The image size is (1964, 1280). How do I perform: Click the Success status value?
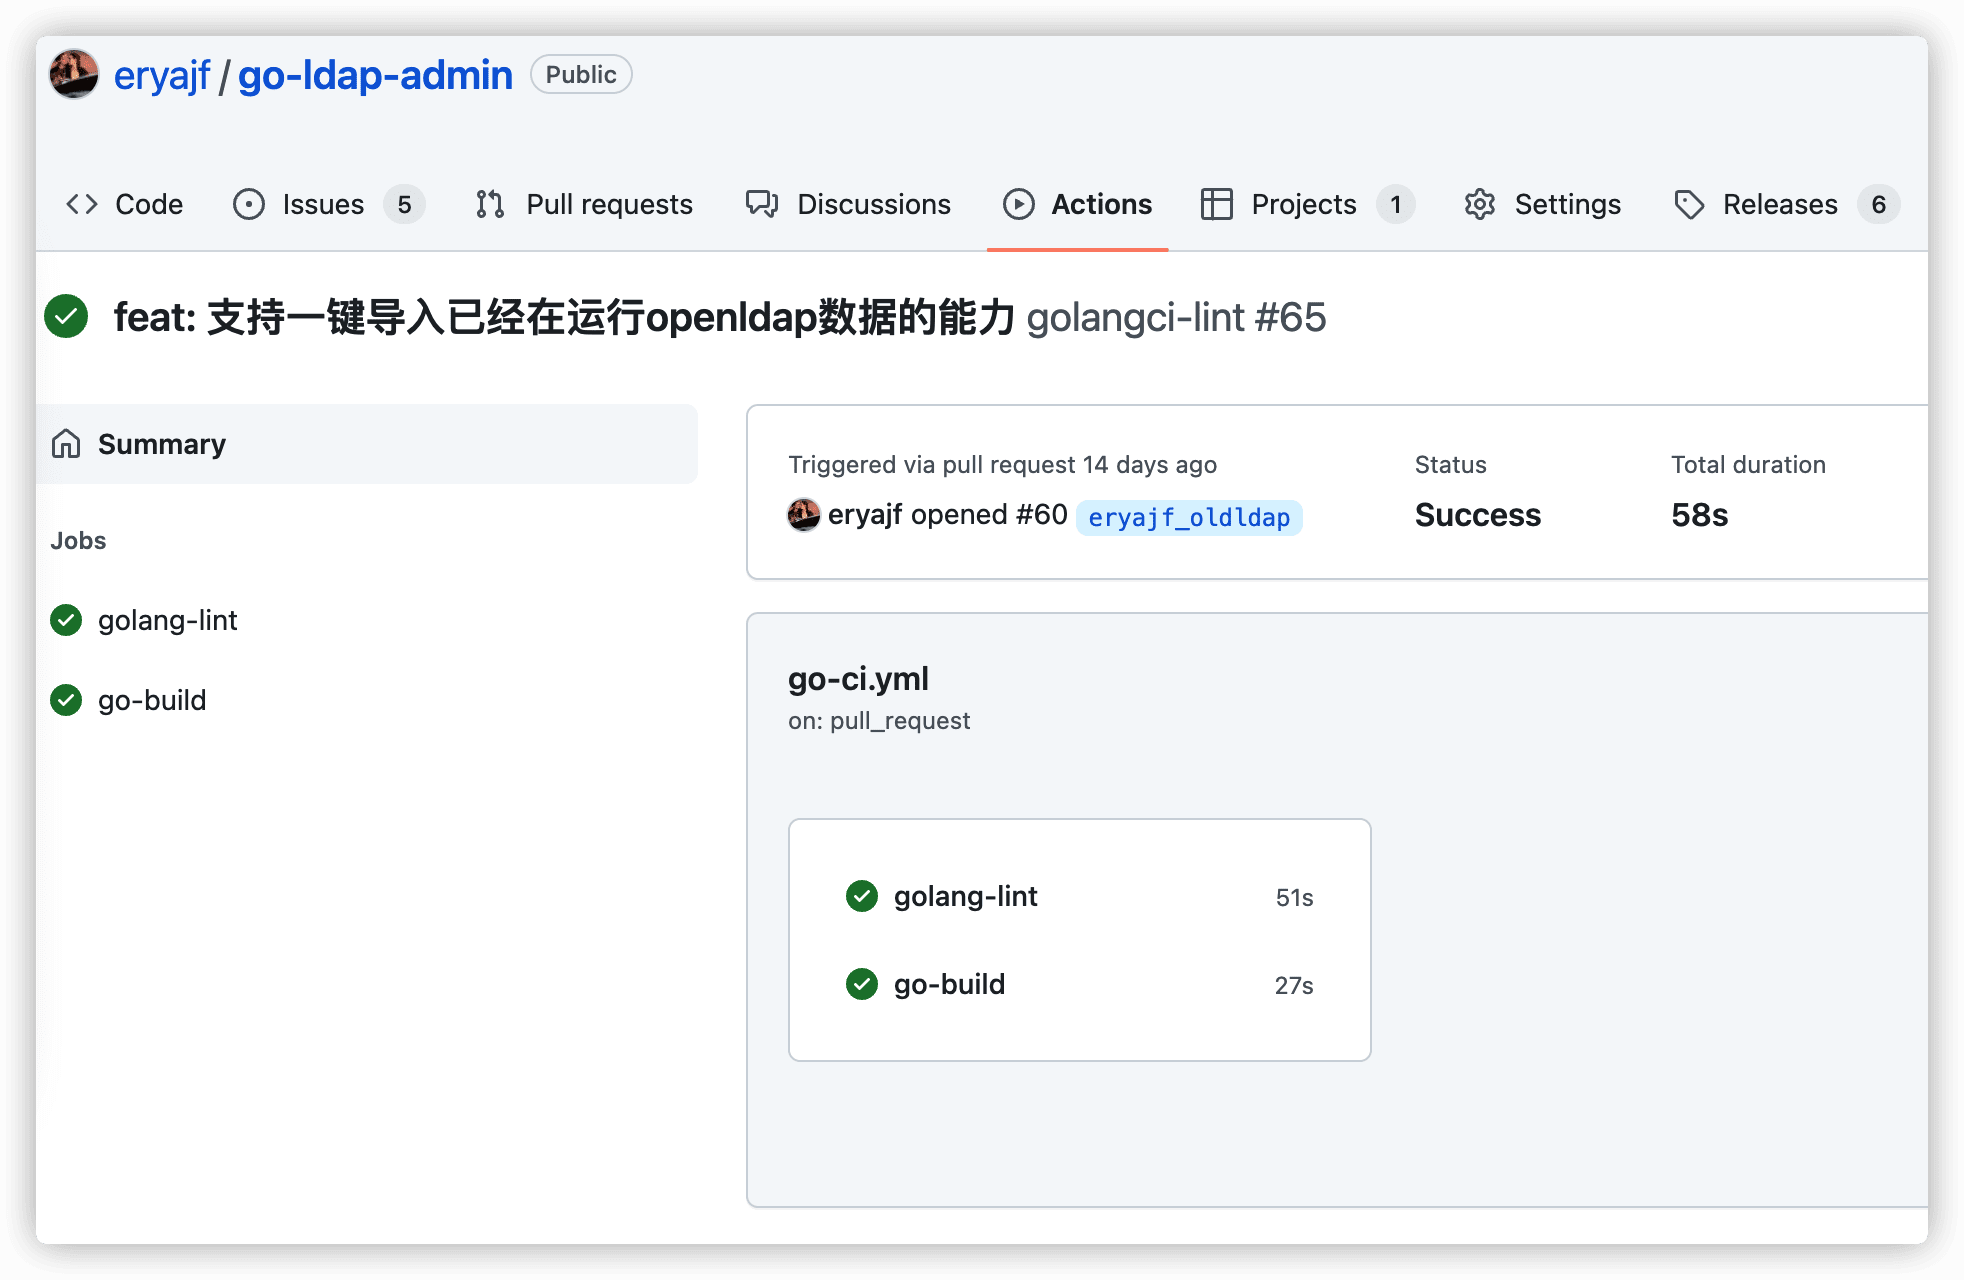pyautogui.click(x=1478, y=515)
